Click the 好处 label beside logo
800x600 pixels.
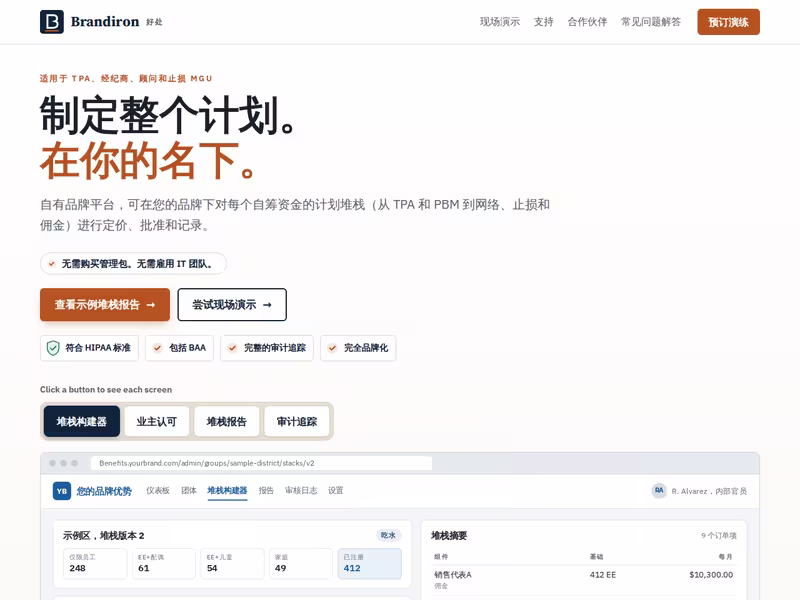(154, 22)
